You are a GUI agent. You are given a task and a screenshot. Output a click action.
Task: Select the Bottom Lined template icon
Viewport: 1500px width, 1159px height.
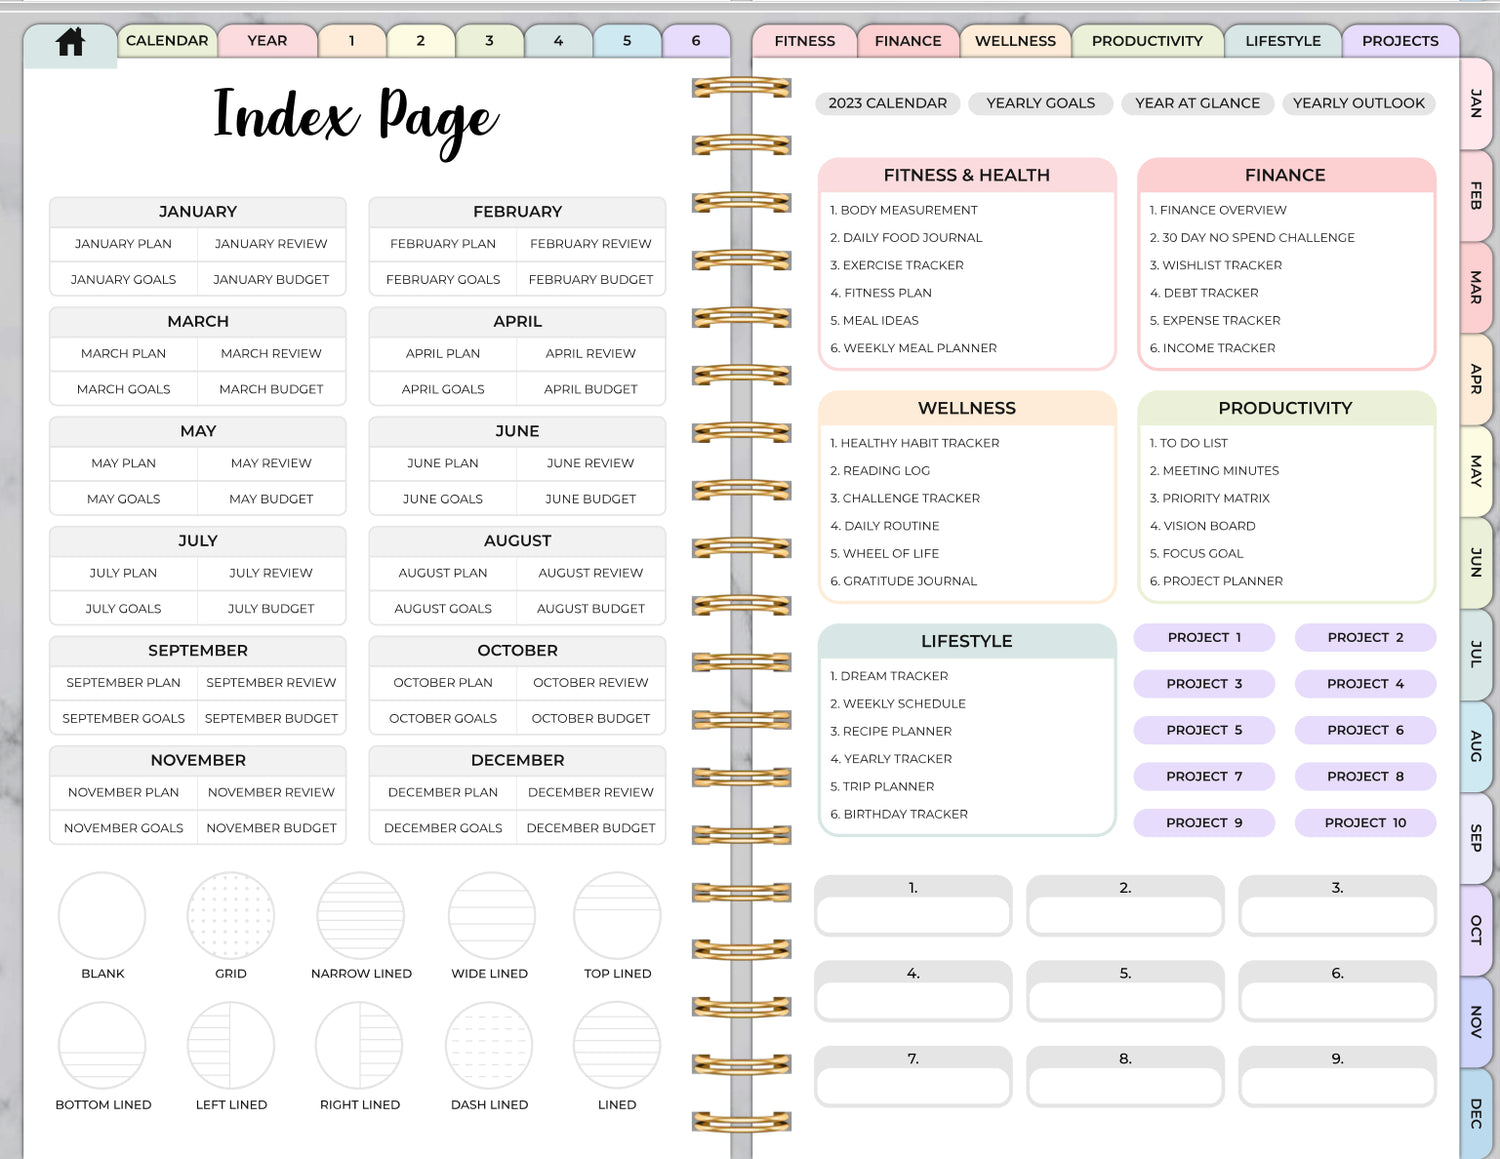[x=102, y=1046]
